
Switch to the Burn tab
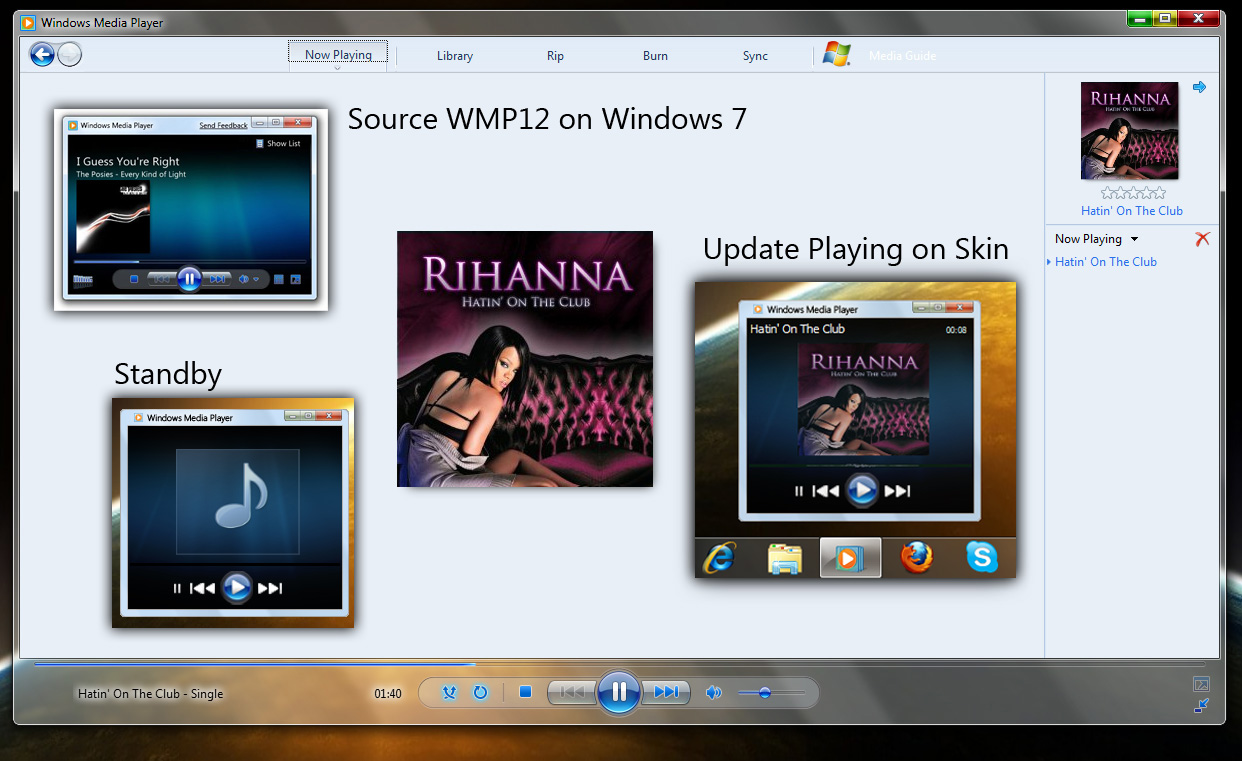pos(655,56)
